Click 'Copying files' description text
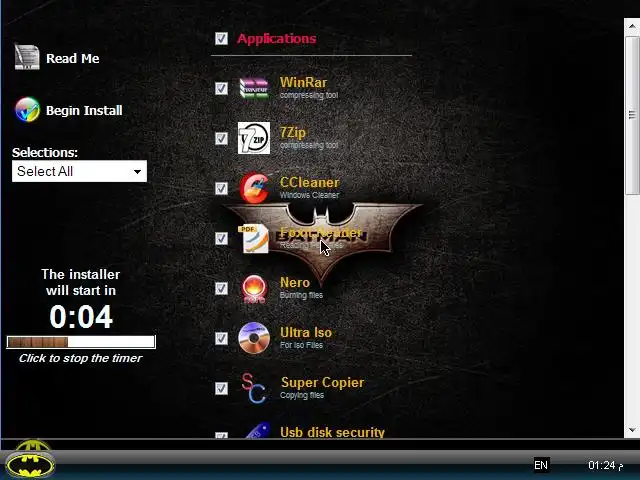The width and height of the screenshot is (640, 480). point(302,395)
